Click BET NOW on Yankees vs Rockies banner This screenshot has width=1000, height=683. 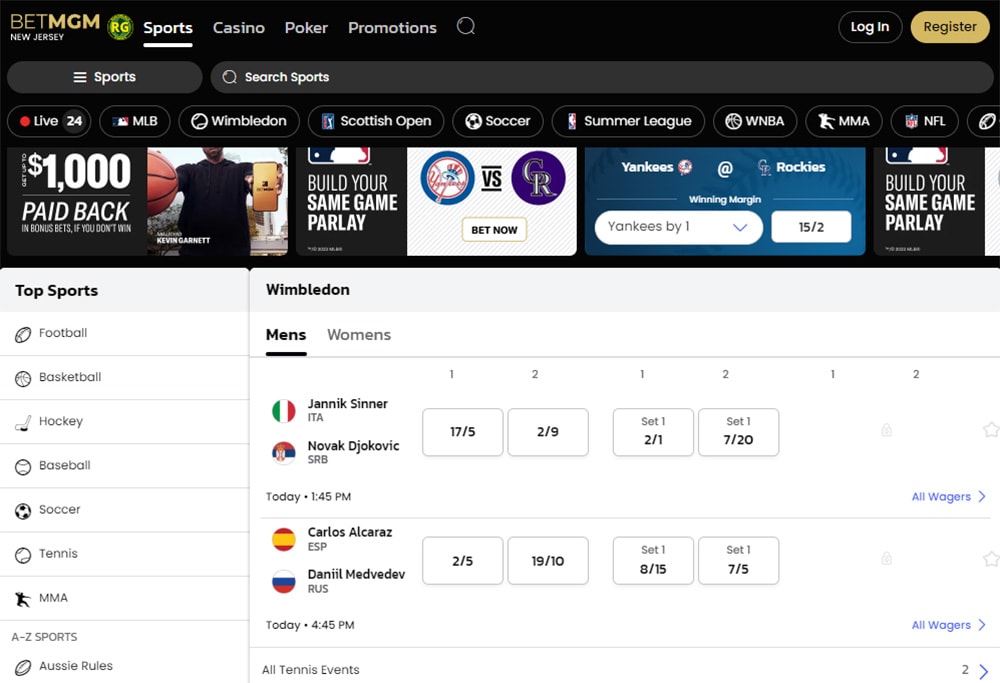(x=494, y=230)
